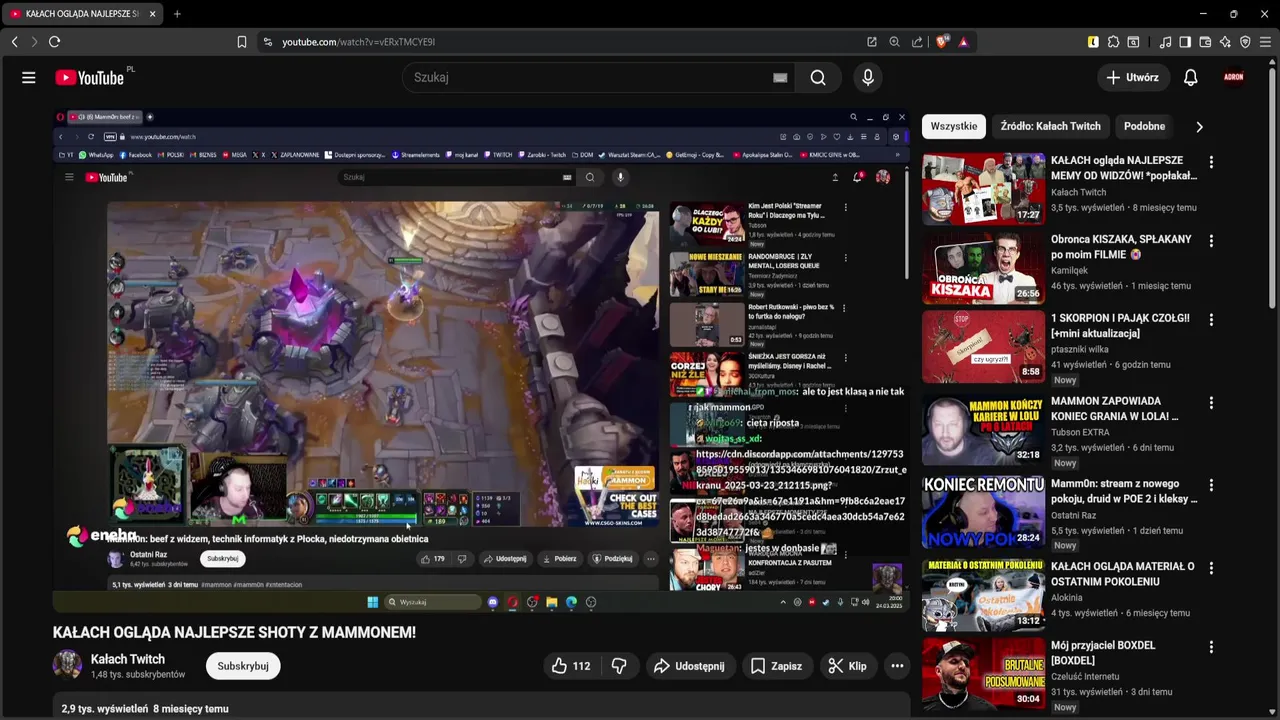Open options for Obrońca KISZAKA video
This screenshot has width=1280, height=720.
click(x=1211, y=240)
